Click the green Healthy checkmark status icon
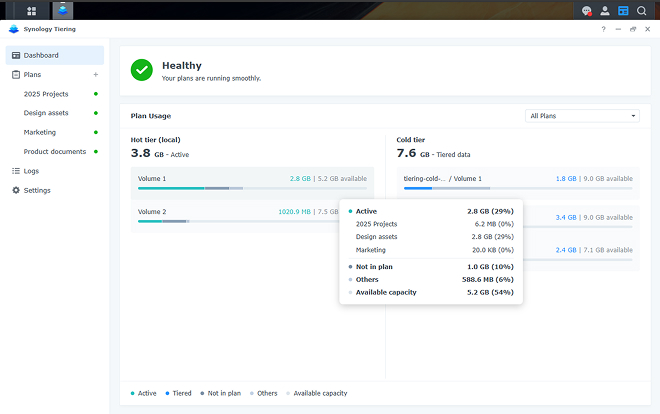The height and width of the screenshot is (414, 660). tap(142, 70)
